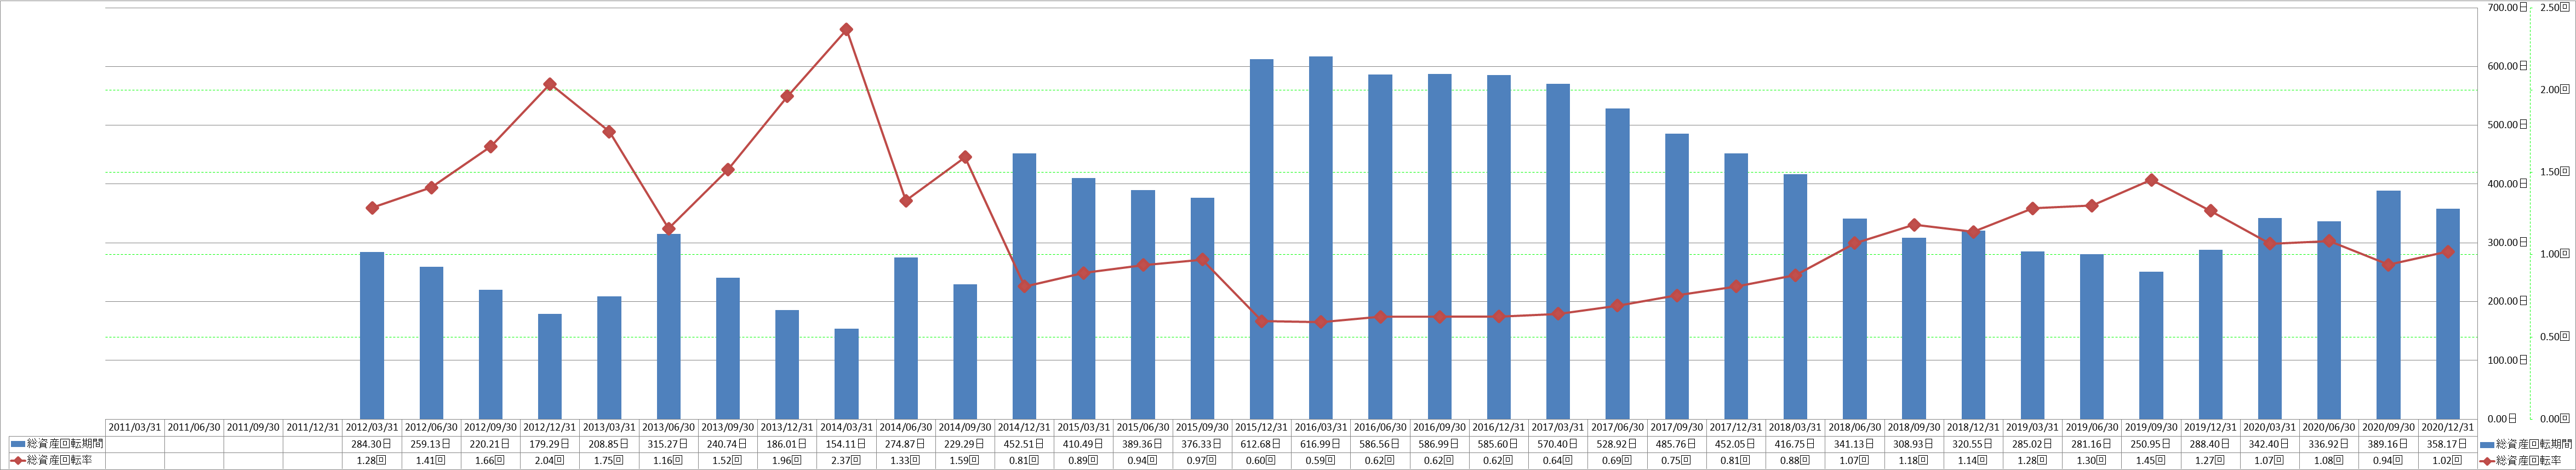Image resolution: width=2576 pixels, height=470 pixels.
Task: Click the value 259.13日 in the table
Action: pos(431,444)
